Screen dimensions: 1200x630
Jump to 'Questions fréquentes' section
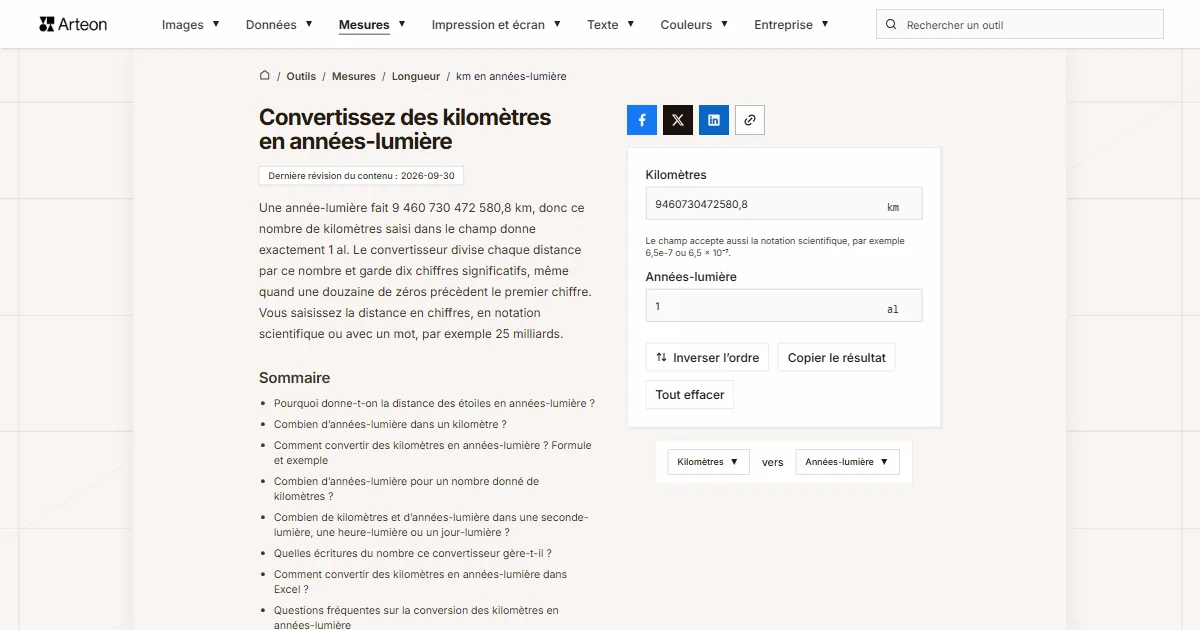[416, 617]
